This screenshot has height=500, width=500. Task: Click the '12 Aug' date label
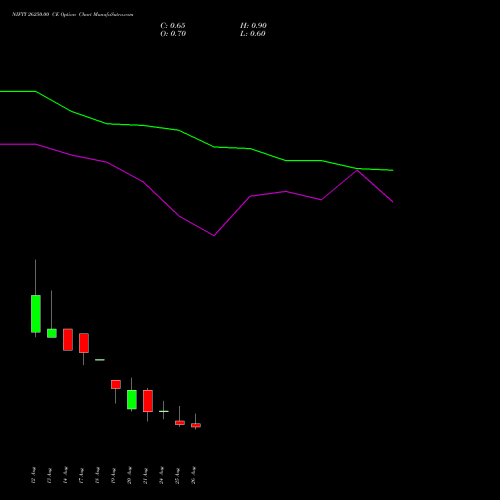pyautogui.click(x=33, y=475)
